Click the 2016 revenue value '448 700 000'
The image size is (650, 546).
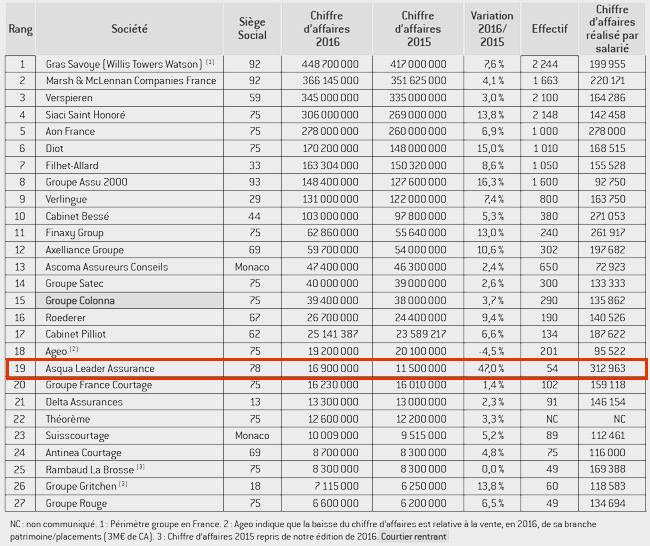(x=330, y=64)
